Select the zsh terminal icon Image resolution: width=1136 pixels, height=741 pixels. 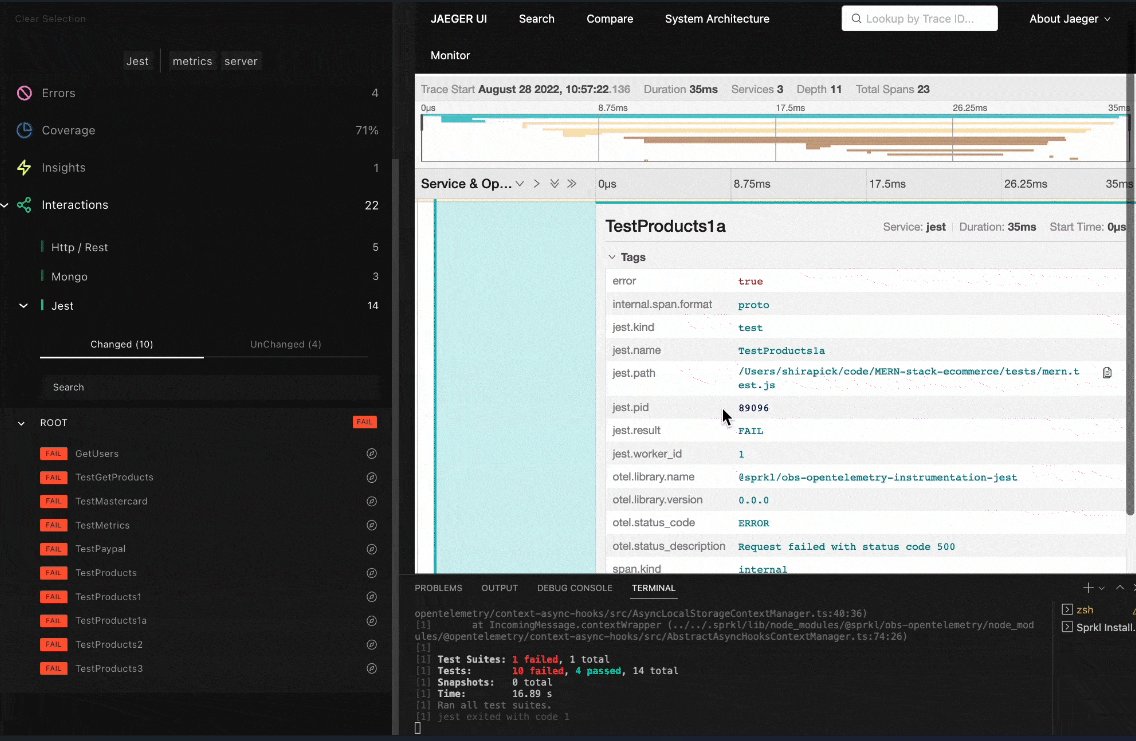coord(1067,610)
